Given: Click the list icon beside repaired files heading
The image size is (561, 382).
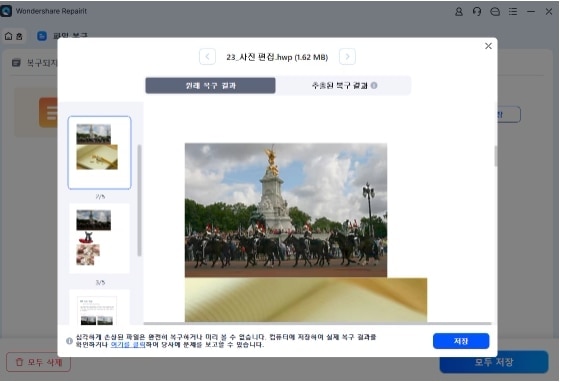Looking at the screenshot, I should [16, 63].
